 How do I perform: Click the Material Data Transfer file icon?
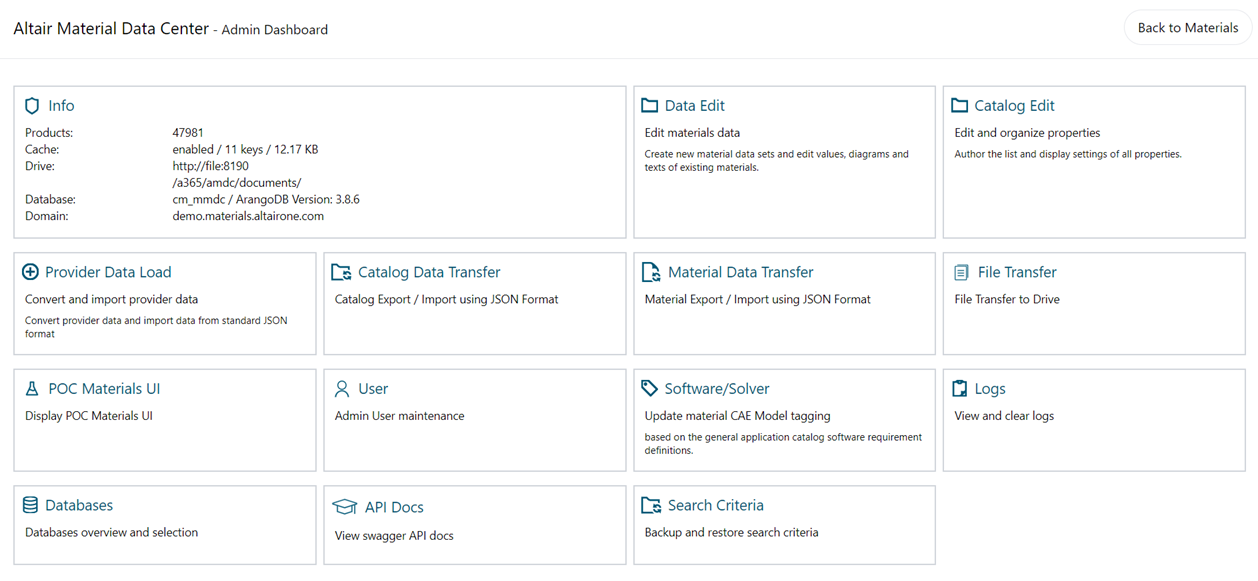(x=651, y=272)
